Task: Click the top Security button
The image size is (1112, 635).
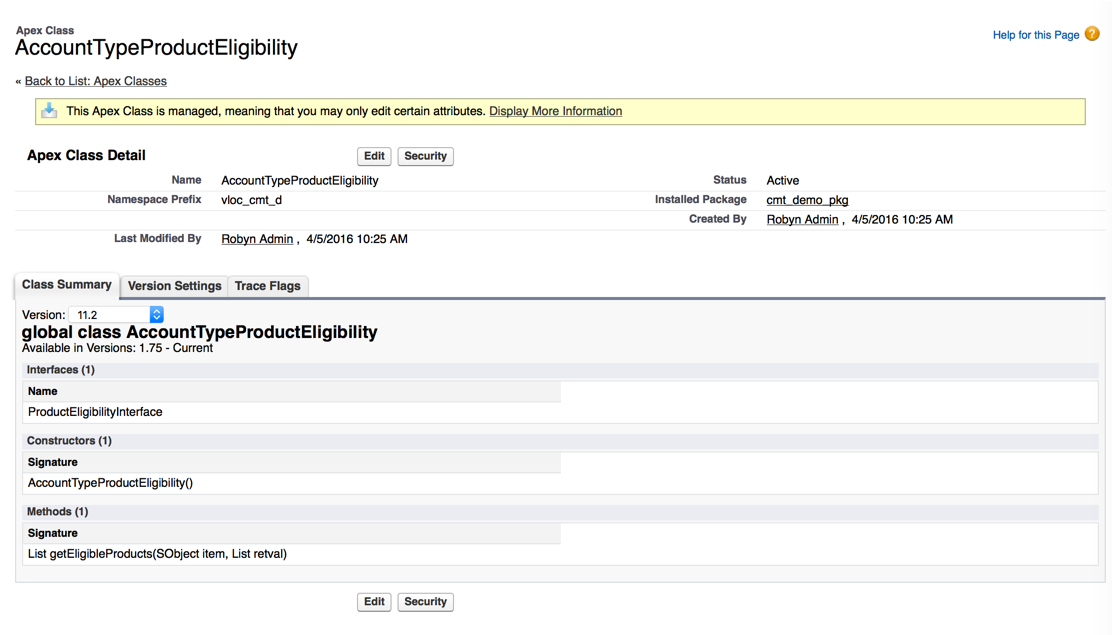Action: (x=426, y=156)
